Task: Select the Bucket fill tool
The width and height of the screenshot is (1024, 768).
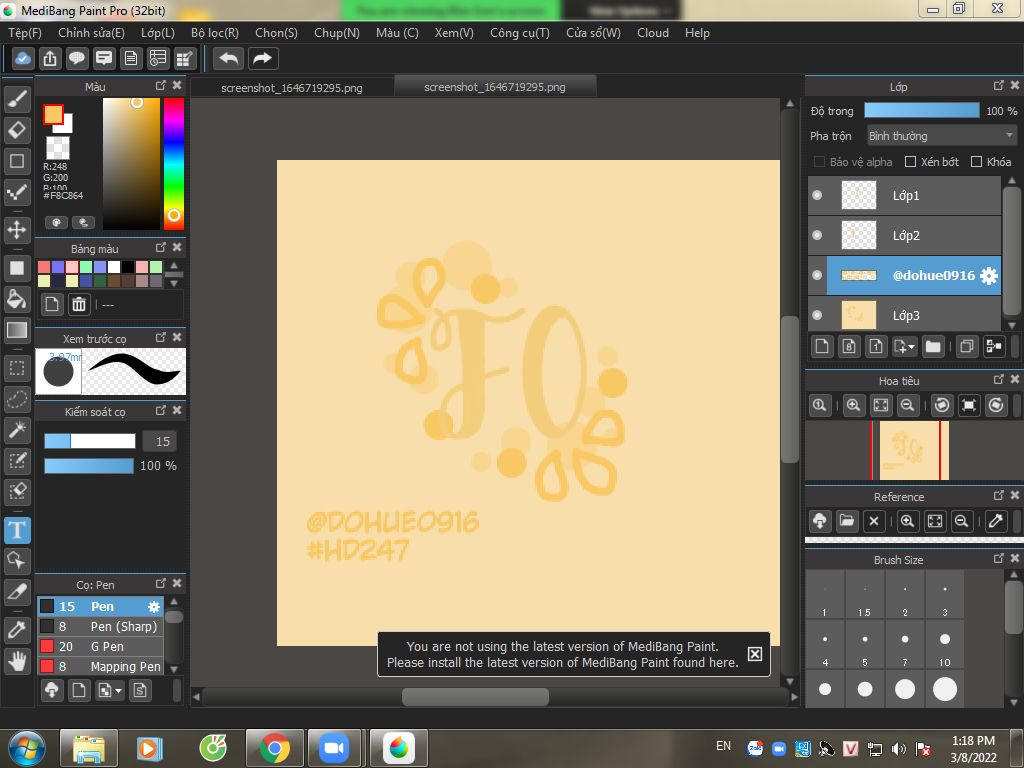Action: pos(17,299)
